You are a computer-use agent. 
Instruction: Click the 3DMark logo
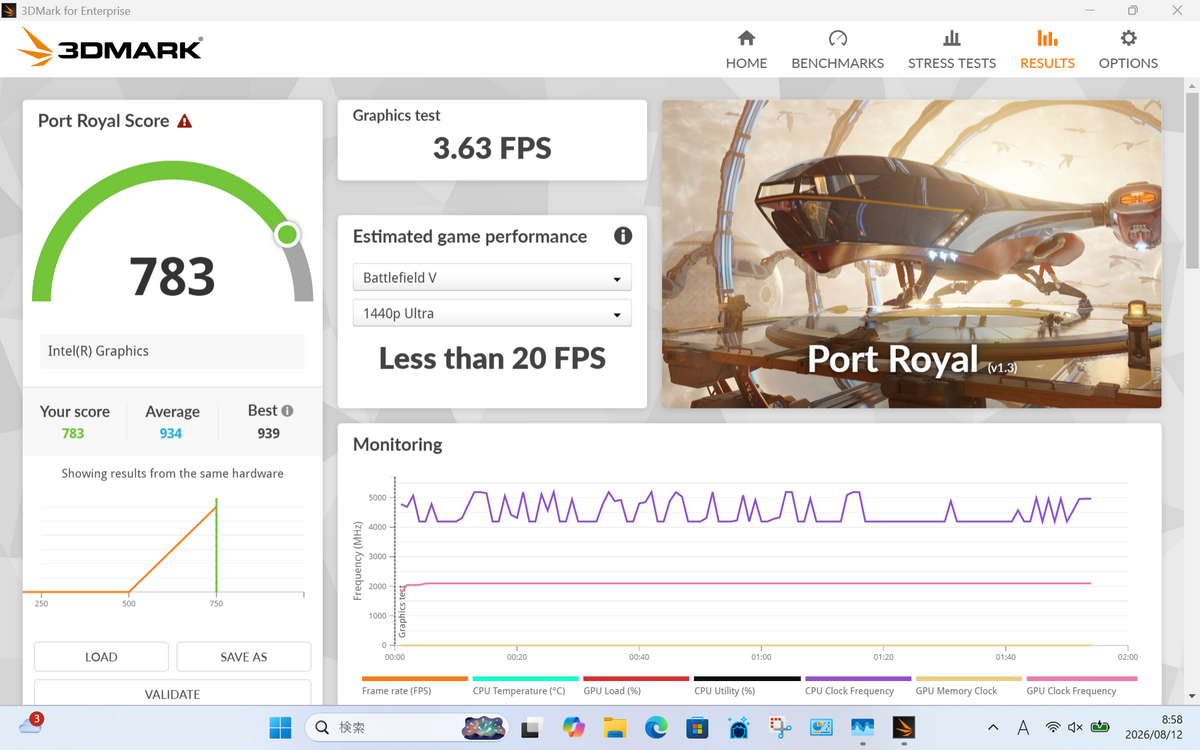[110, 47]
